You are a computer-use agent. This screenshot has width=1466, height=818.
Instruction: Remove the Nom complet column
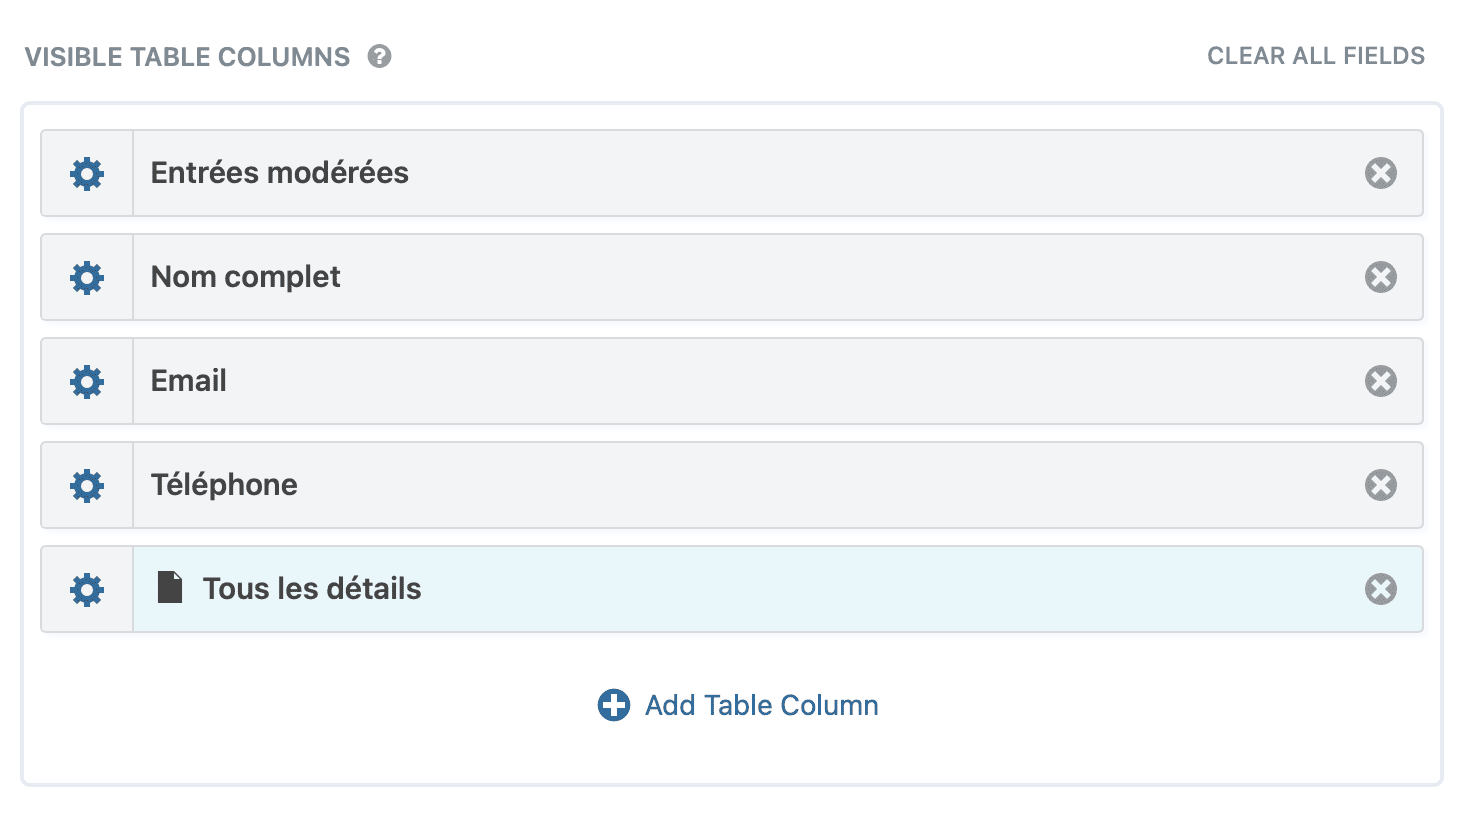pos(1380,277)
